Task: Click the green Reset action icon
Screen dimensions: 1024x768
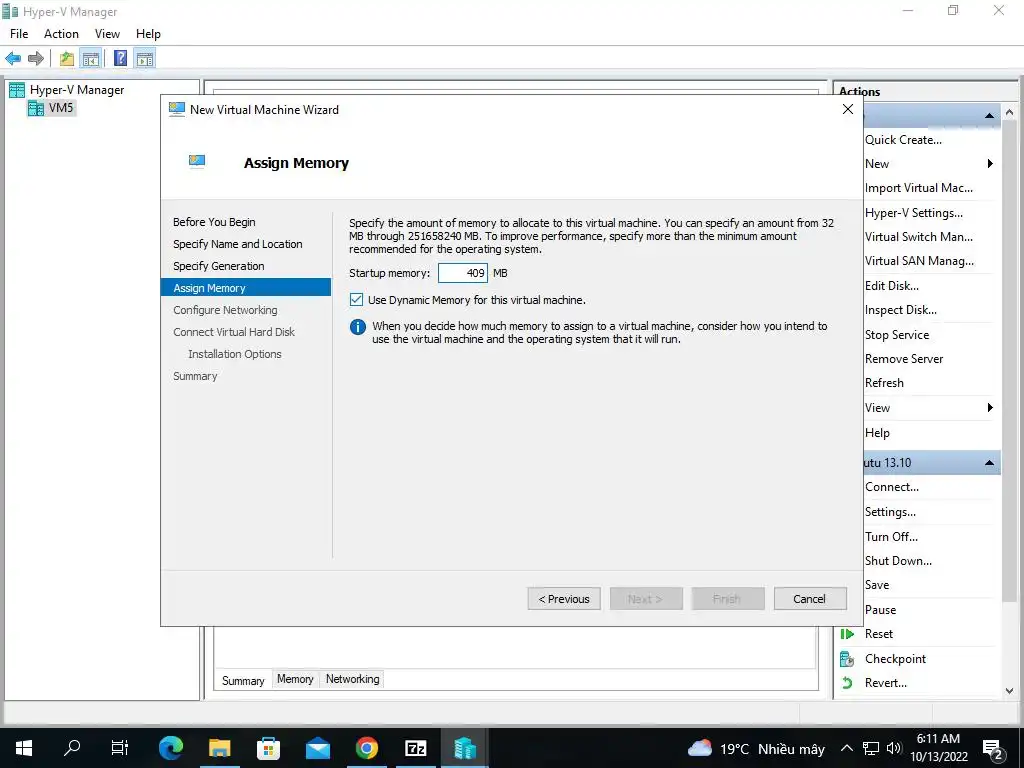Action: 847,634
